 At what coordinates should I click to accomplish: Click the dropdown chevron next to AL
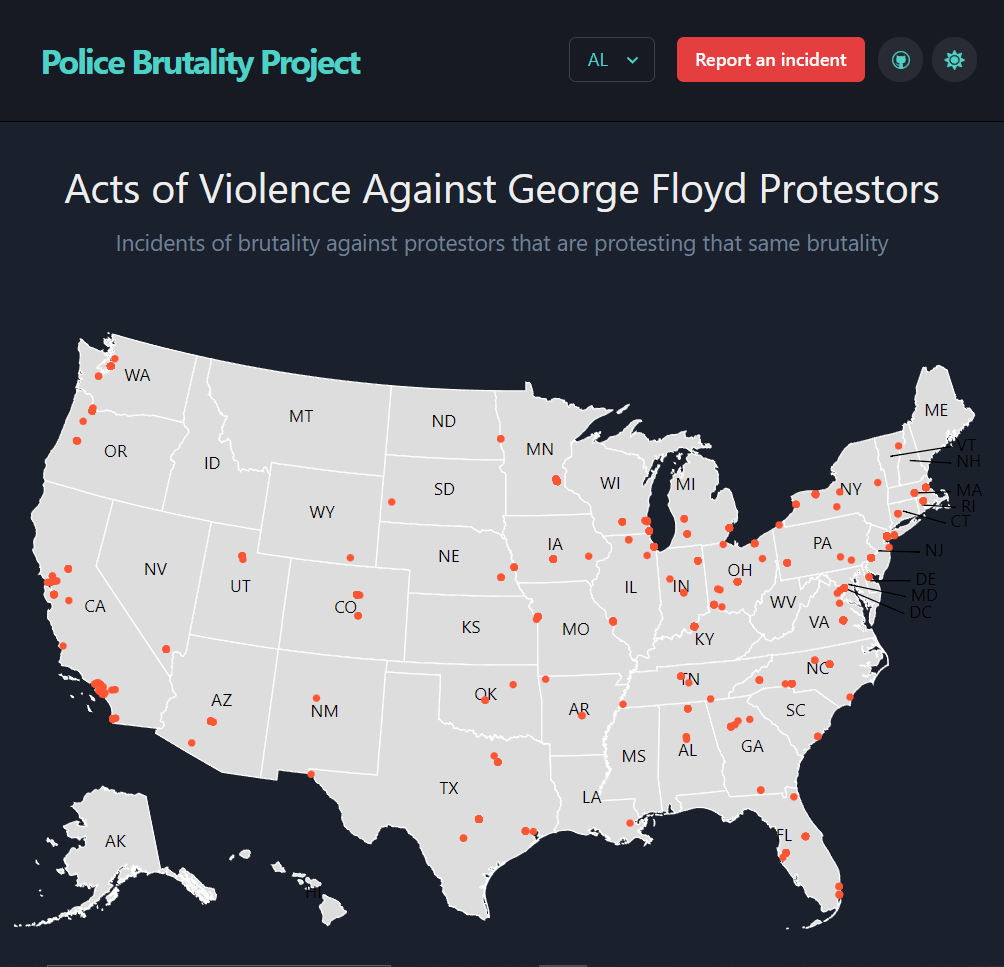tap(632, 60)
